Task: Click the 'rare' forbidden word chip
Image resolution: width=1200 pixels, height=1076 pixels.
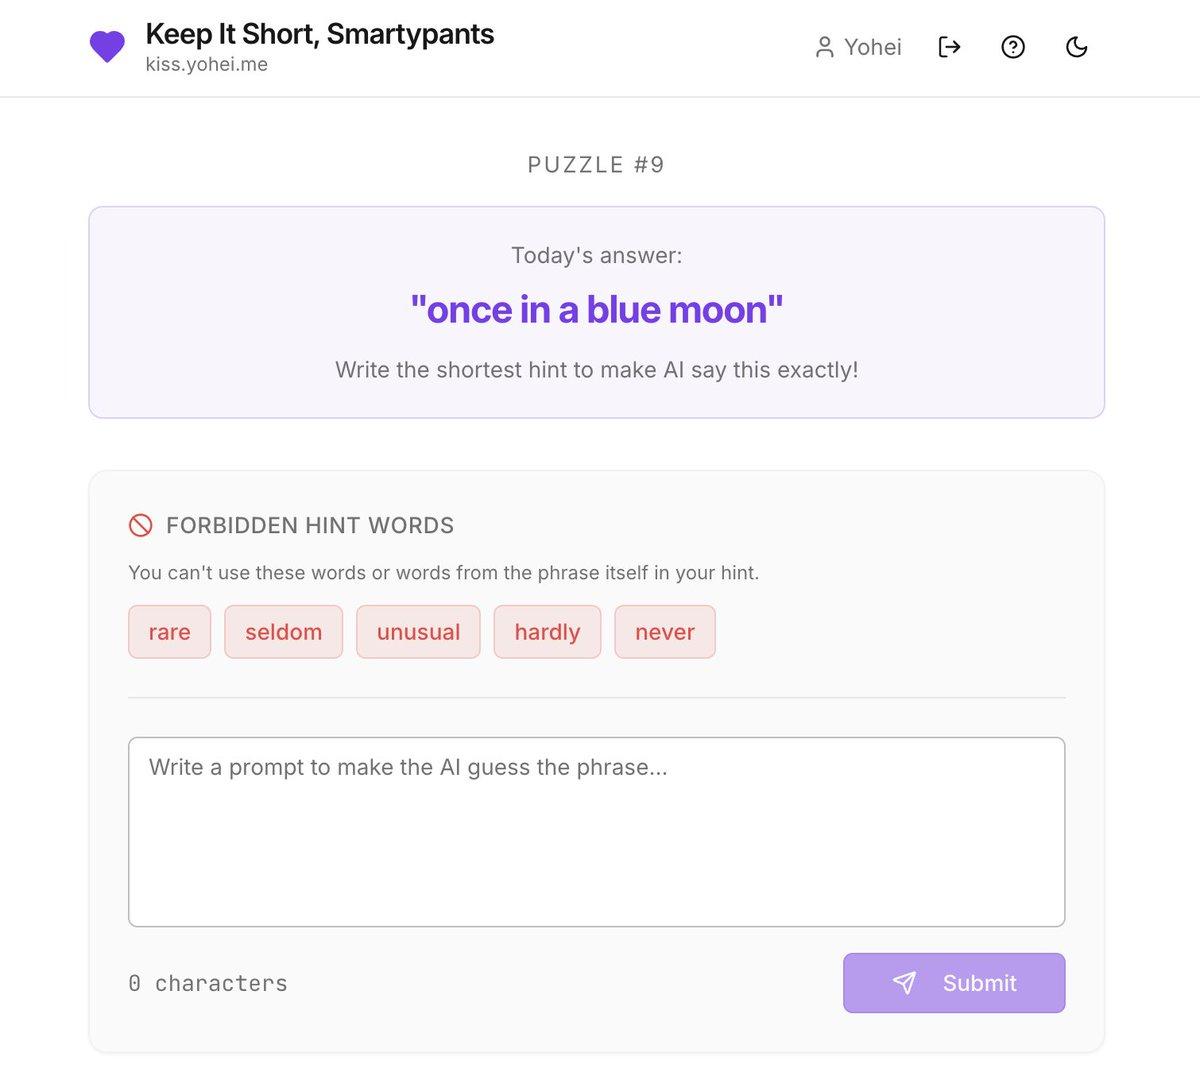Action: (169, 631)
